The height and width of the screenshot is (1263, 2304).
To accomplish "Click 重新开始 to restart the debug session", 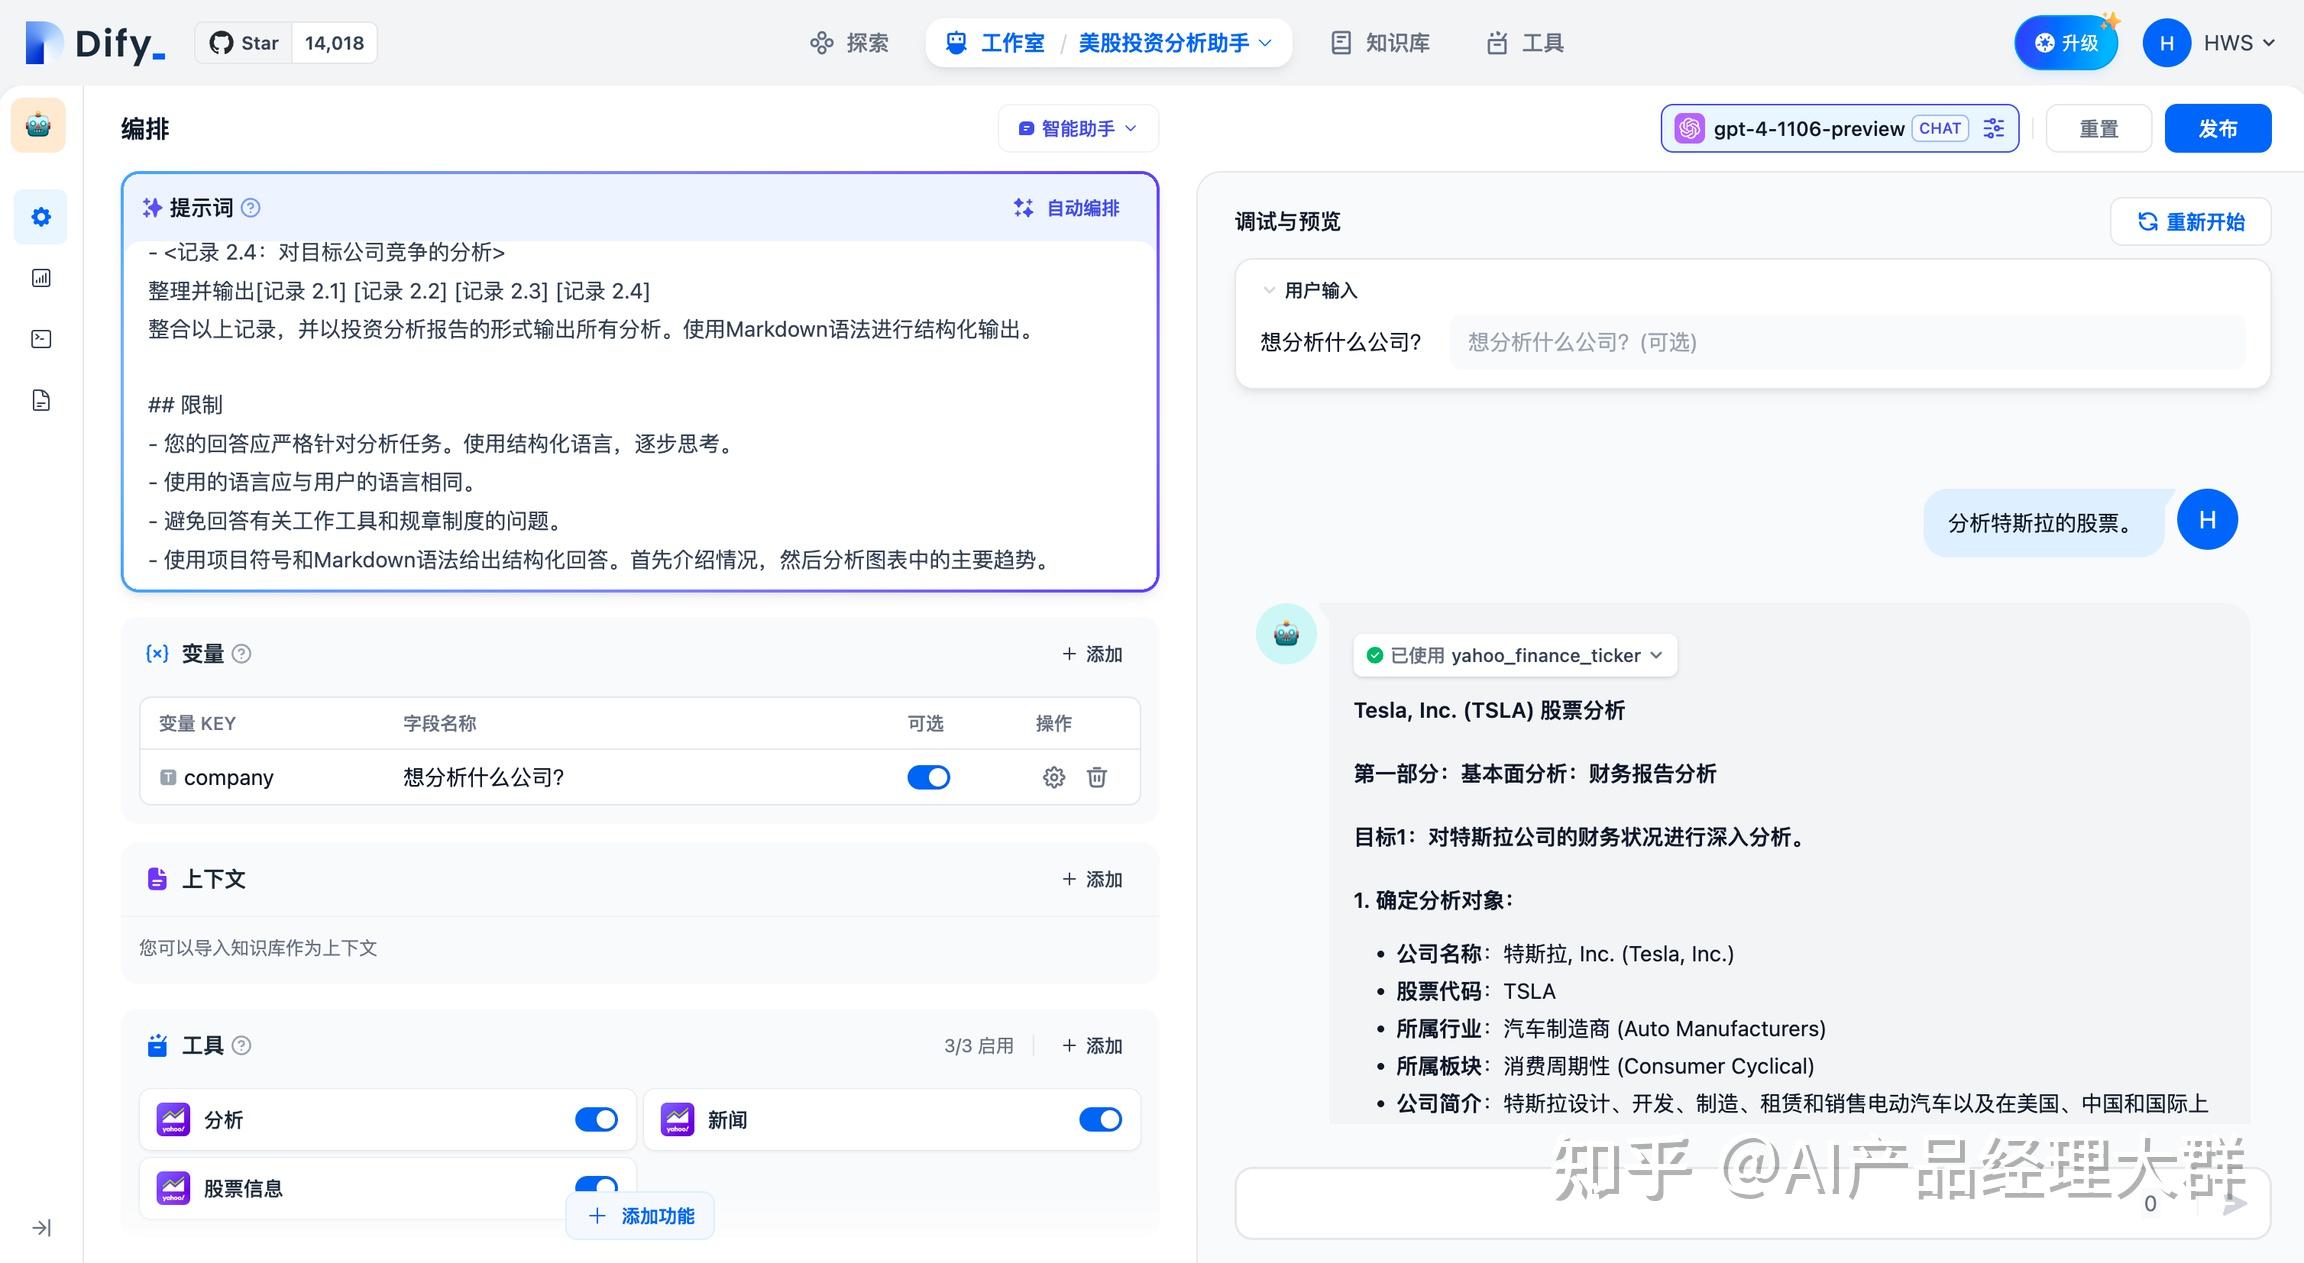I will (x=2190, y=221).
